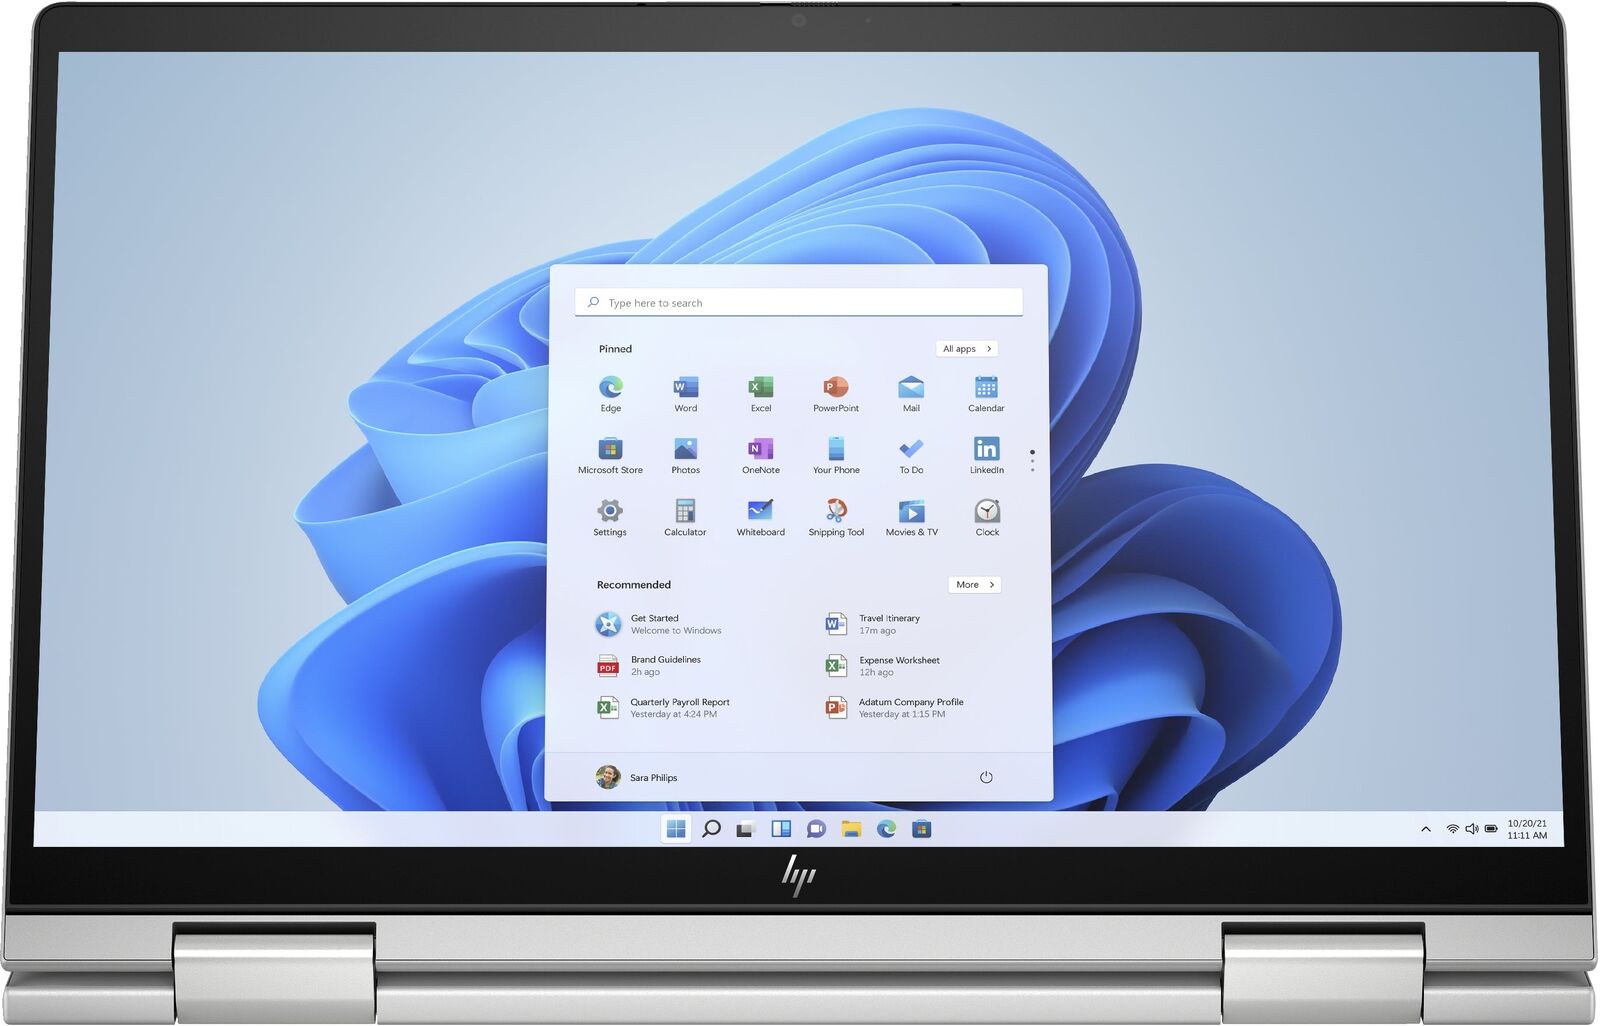Go to next page of pinned apps dots
Screen dimensions: 1600x1026
pyautogui.click(x=1032, y=461)
